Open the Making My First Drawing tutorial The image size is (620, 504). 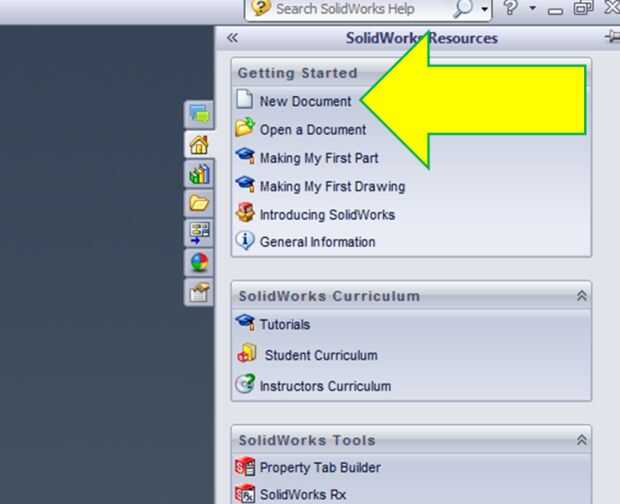click(332, 187)
